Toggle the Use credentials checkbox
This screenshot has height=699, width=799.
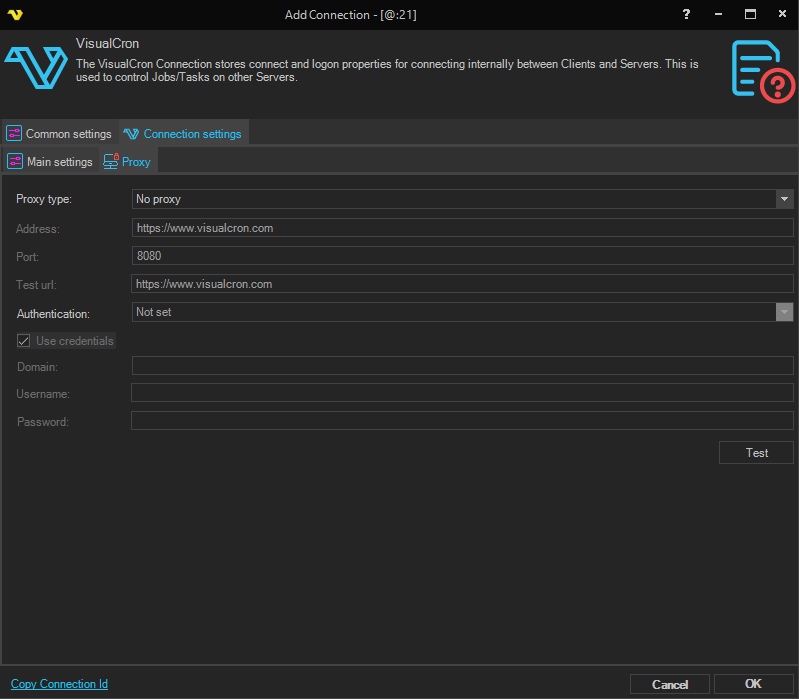24,341
